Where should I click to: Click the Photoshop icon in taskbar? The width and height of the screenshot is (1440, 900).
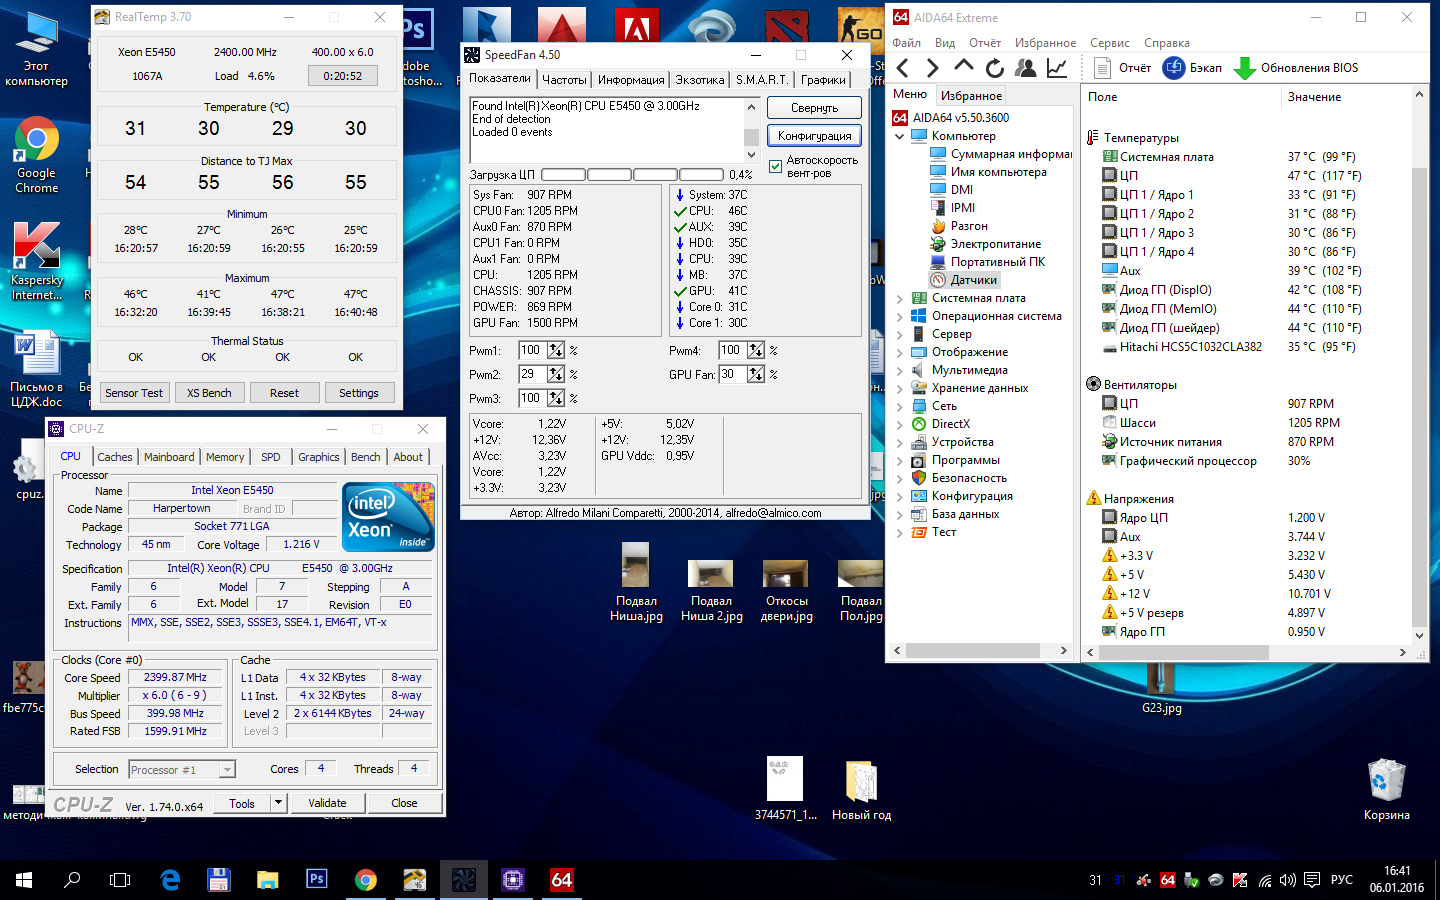tap(316, 879)
